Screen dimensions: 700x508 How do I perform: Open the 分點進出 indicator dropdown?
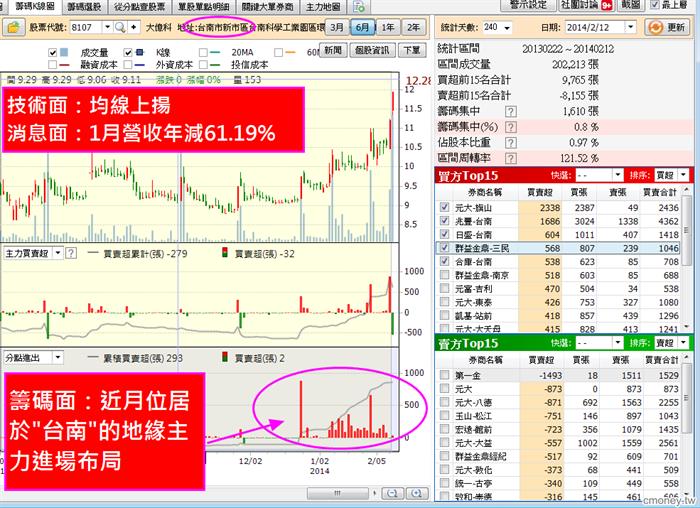coord(58,358)
